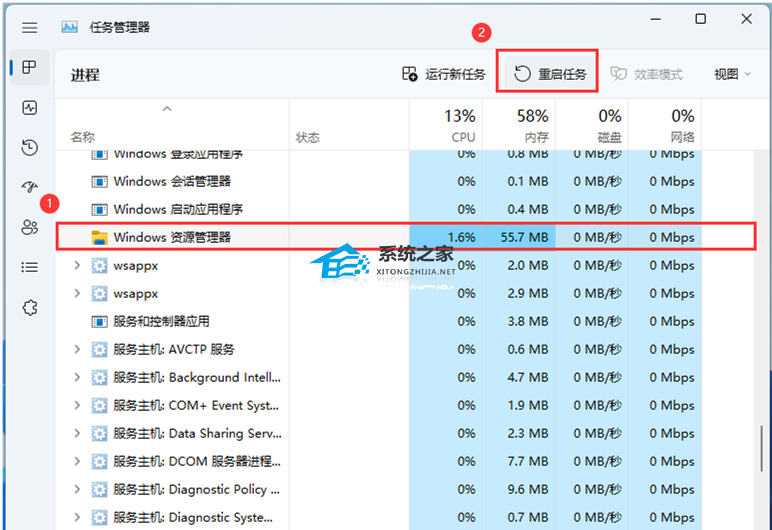Sort by 内存 58% column header

tap(519, 125)
